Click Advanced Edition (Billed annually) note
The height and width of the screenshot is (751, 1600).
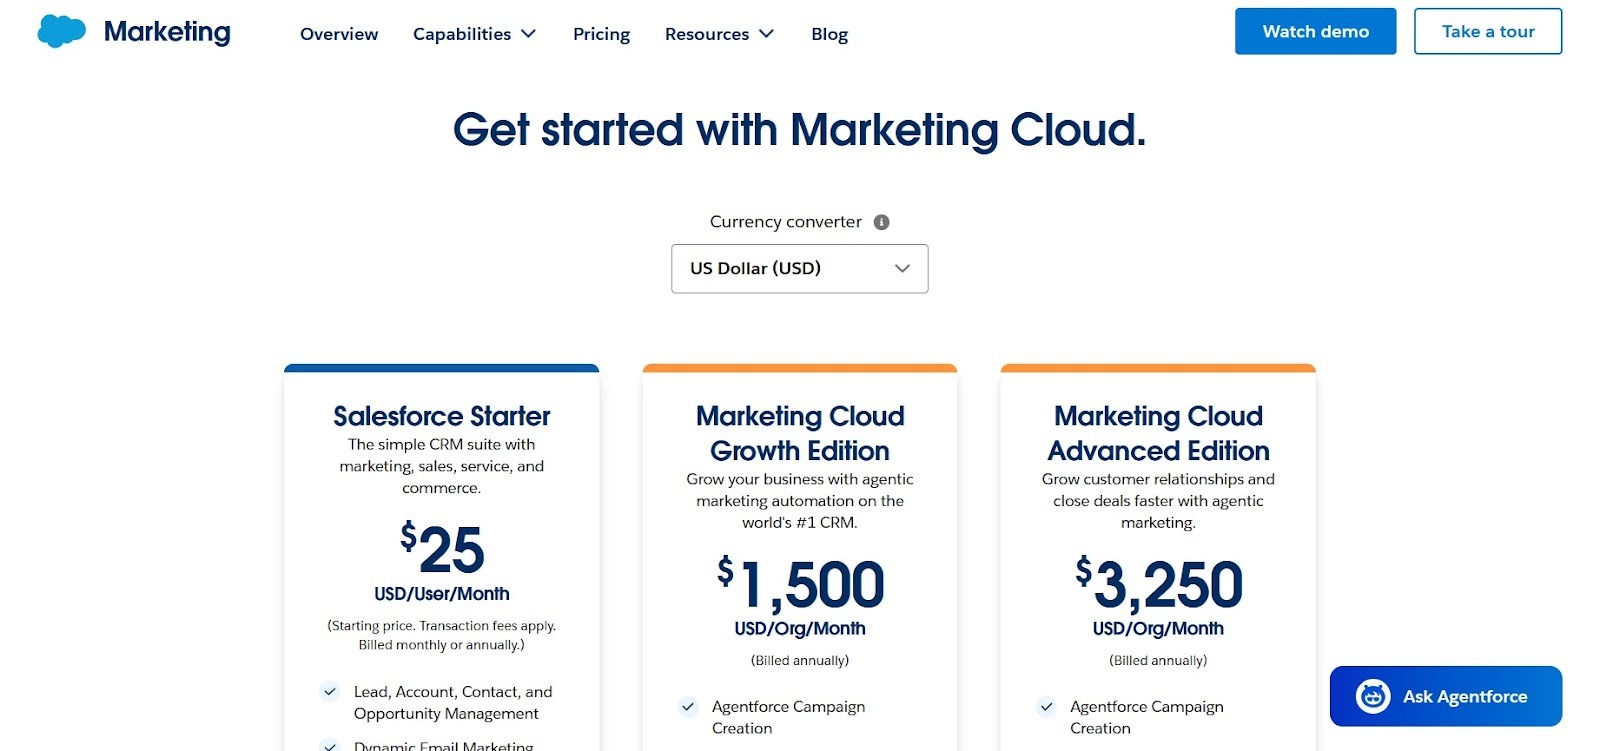point(1158,660)
